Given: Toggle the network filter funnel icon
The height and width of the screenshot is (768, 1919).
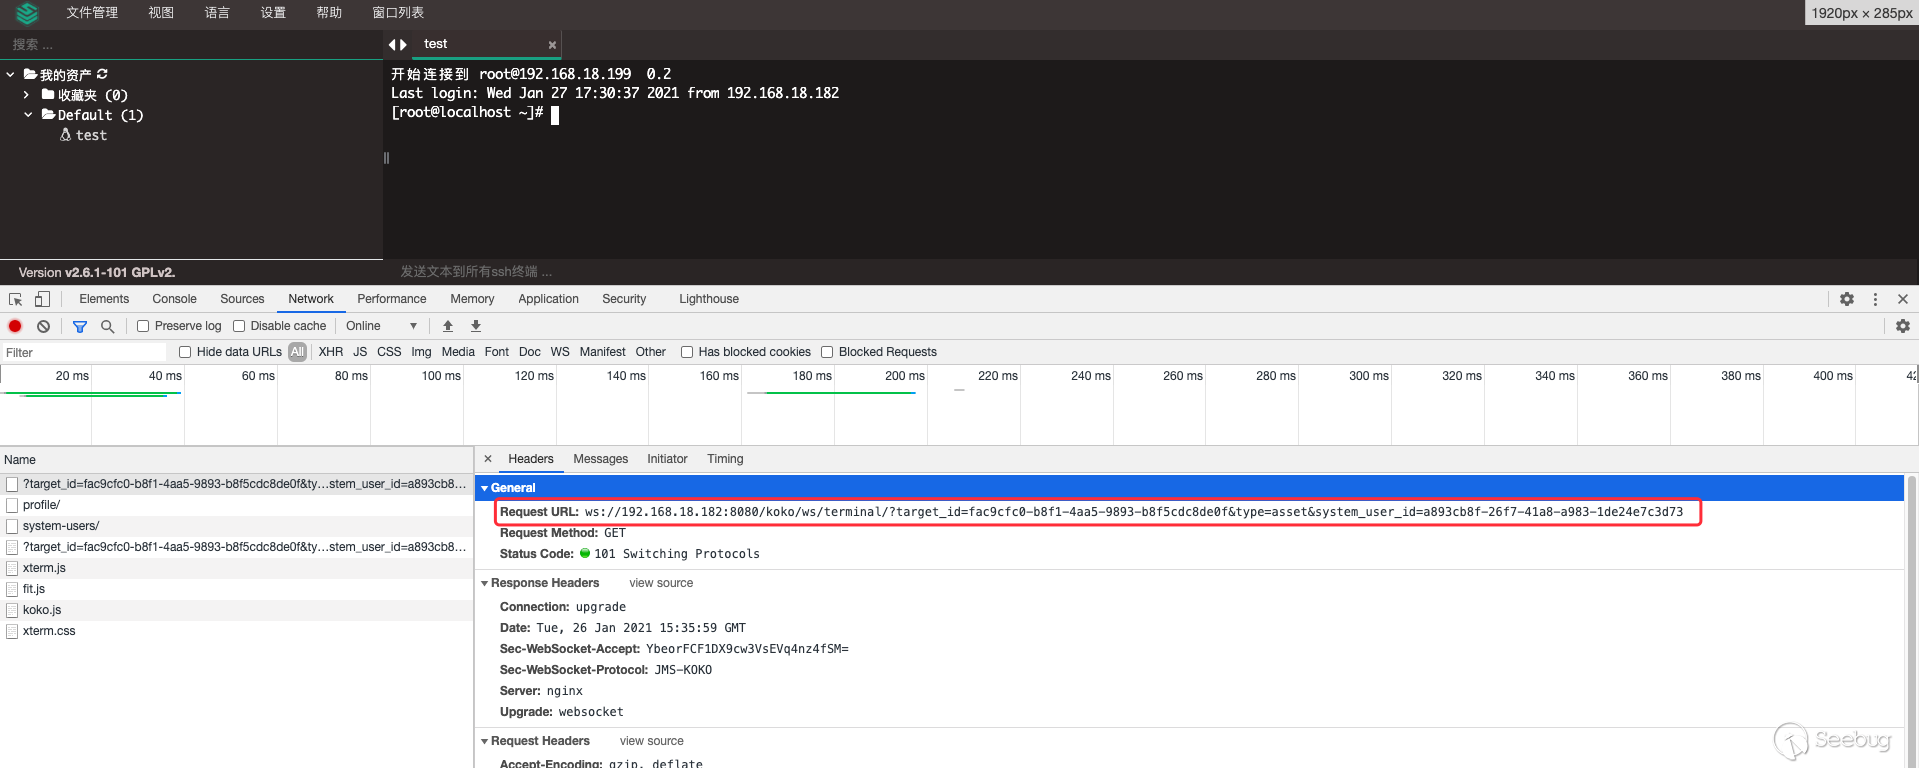Looking at the screenshot, I should tap(80, 326).
